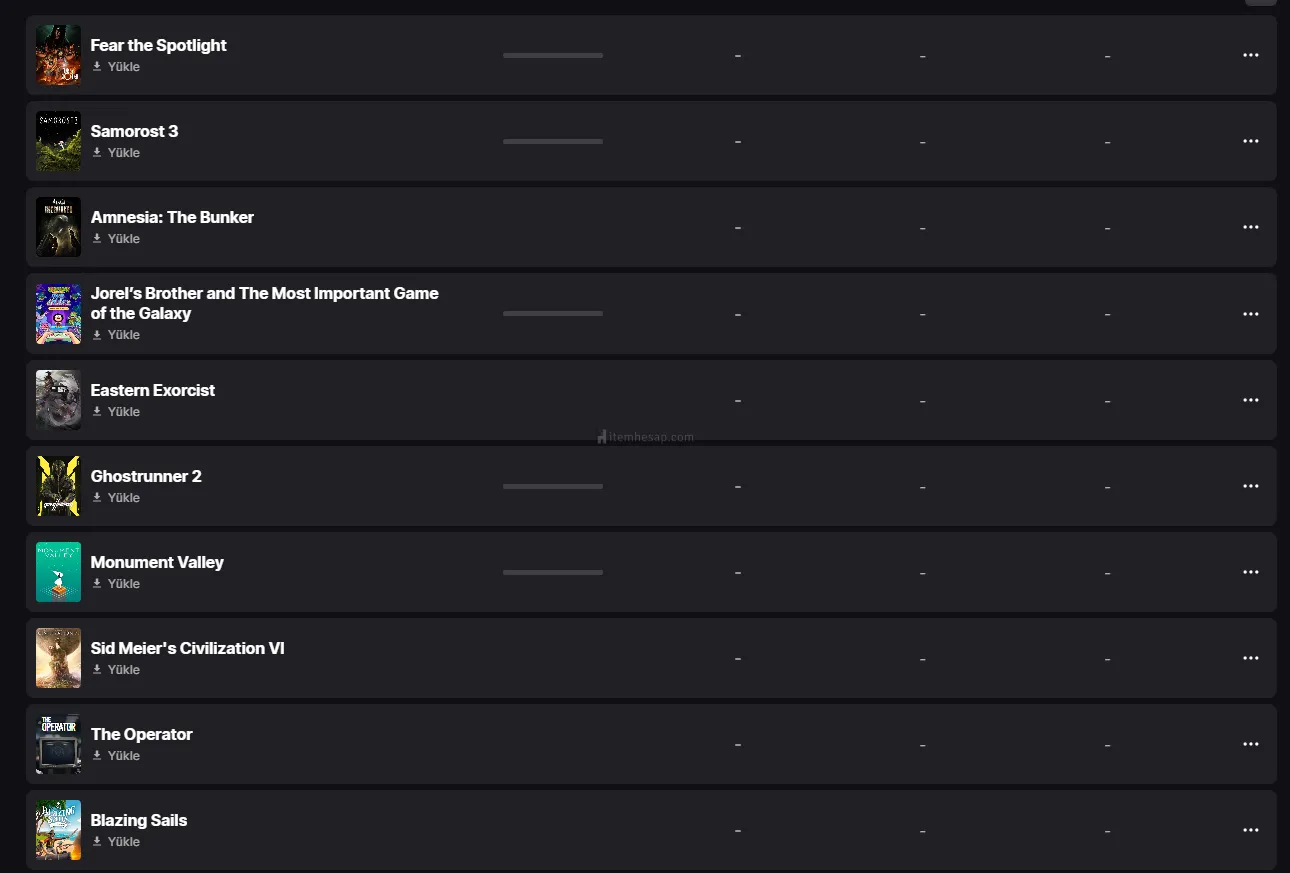This screenshot has width=1290, height=873.
Task: Open options menu for Blazing Sails
Action: (1250, 830)
